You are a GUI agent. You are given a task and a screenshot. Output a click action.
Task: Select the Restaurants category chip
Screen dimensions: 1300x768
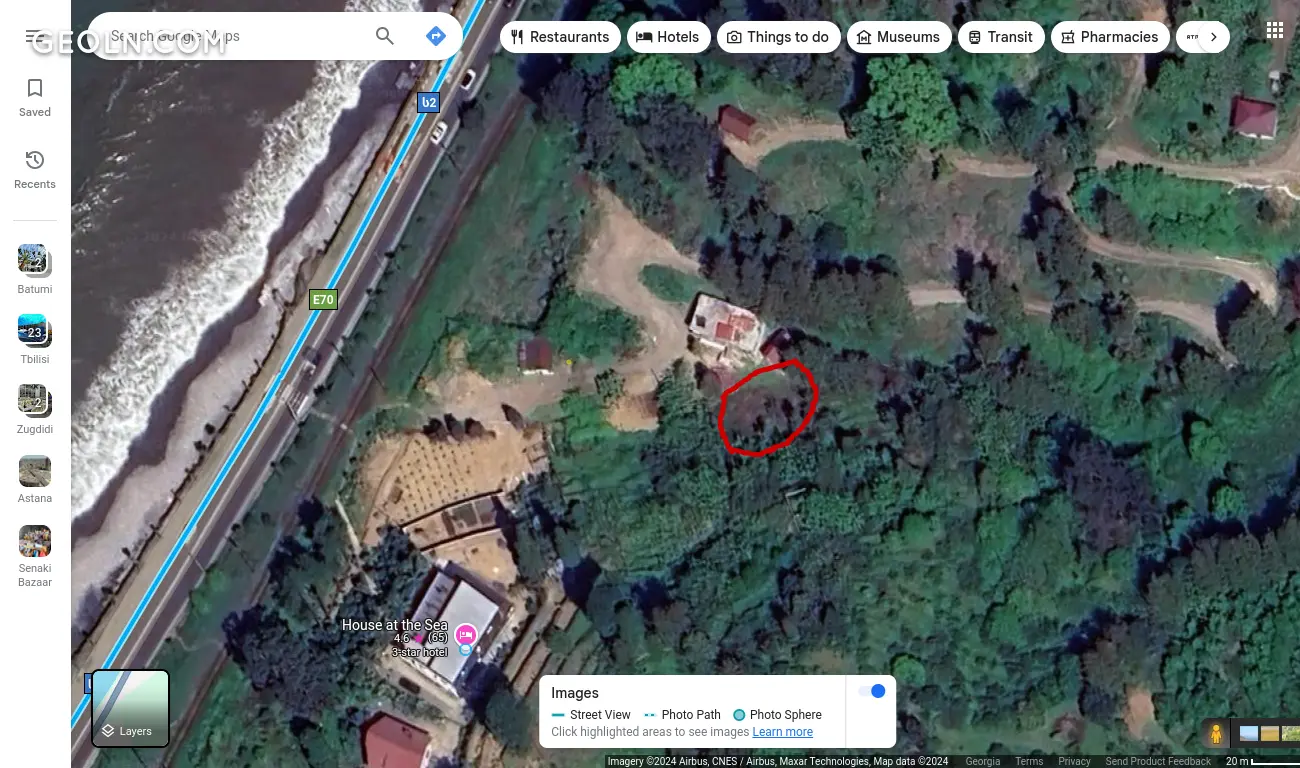pyautogui.click(x=559, y=37)
